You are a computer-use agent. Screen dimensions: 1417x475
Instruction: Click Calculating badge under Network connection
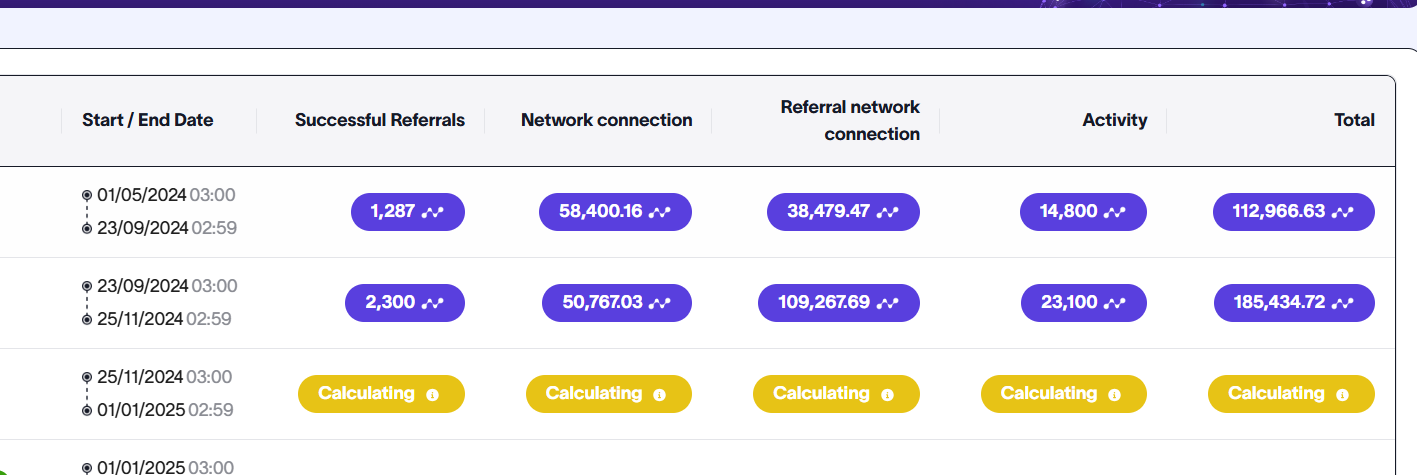pos(609,394)
